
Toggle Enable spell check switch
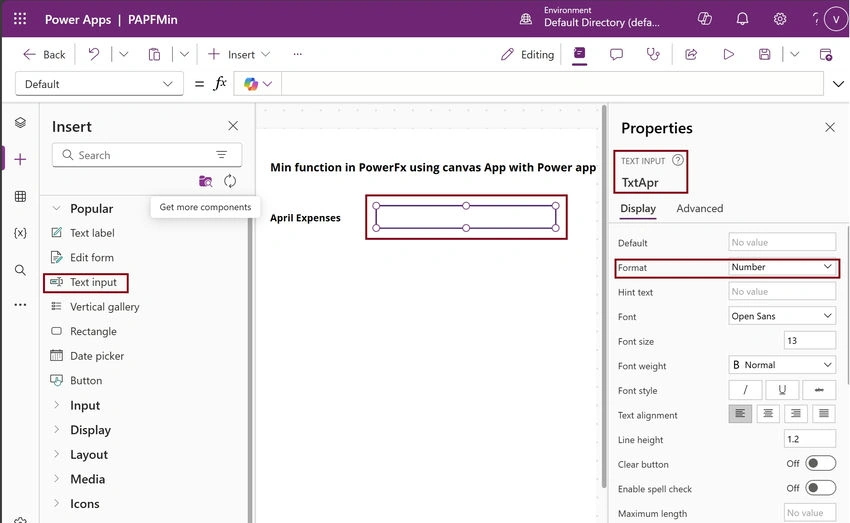(820, 488)
